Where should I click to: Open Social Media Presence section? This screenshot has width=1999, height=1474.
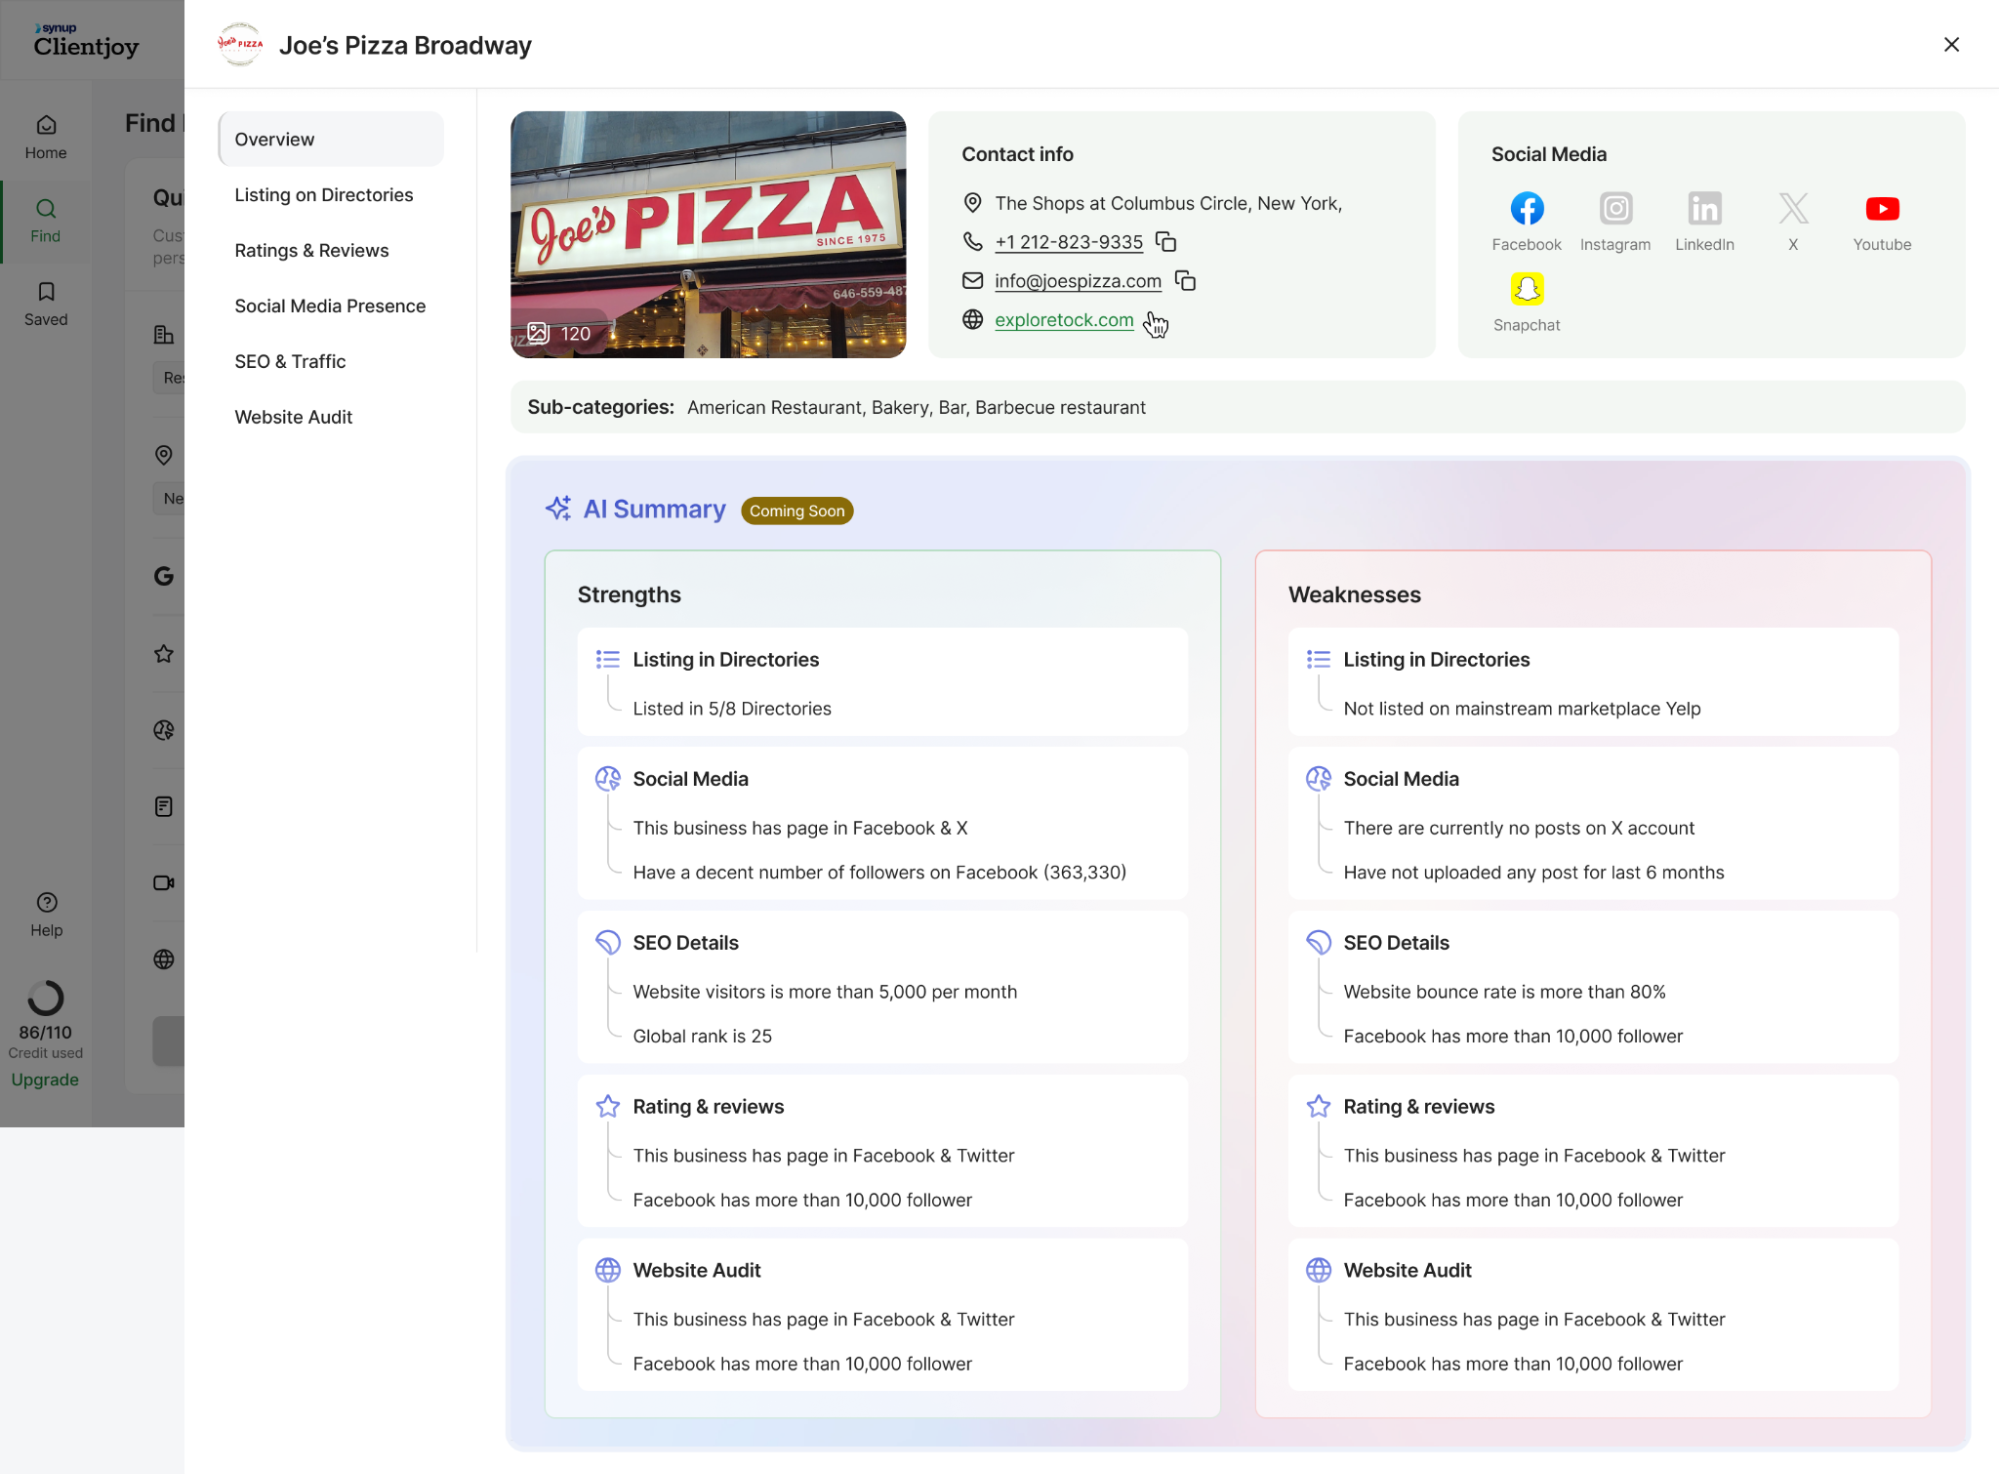(331, 306)
